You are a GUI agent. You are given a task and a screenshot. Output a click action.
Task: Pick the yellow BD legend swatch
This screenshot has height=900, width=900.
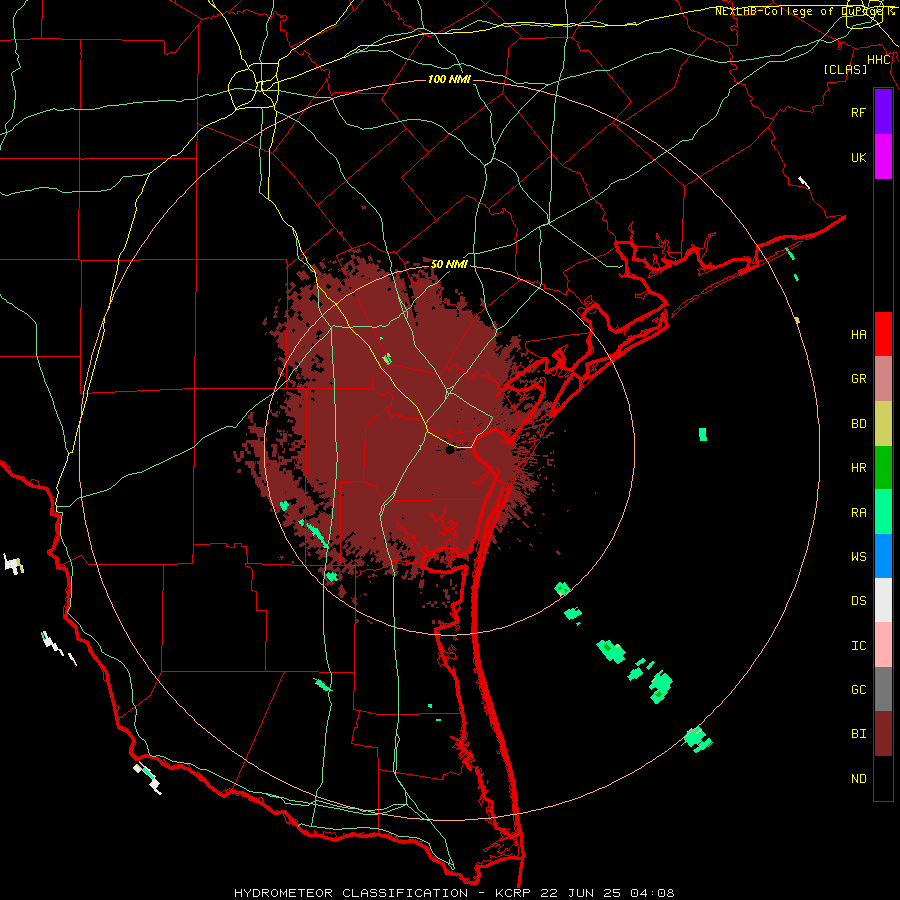coord(883,424)
